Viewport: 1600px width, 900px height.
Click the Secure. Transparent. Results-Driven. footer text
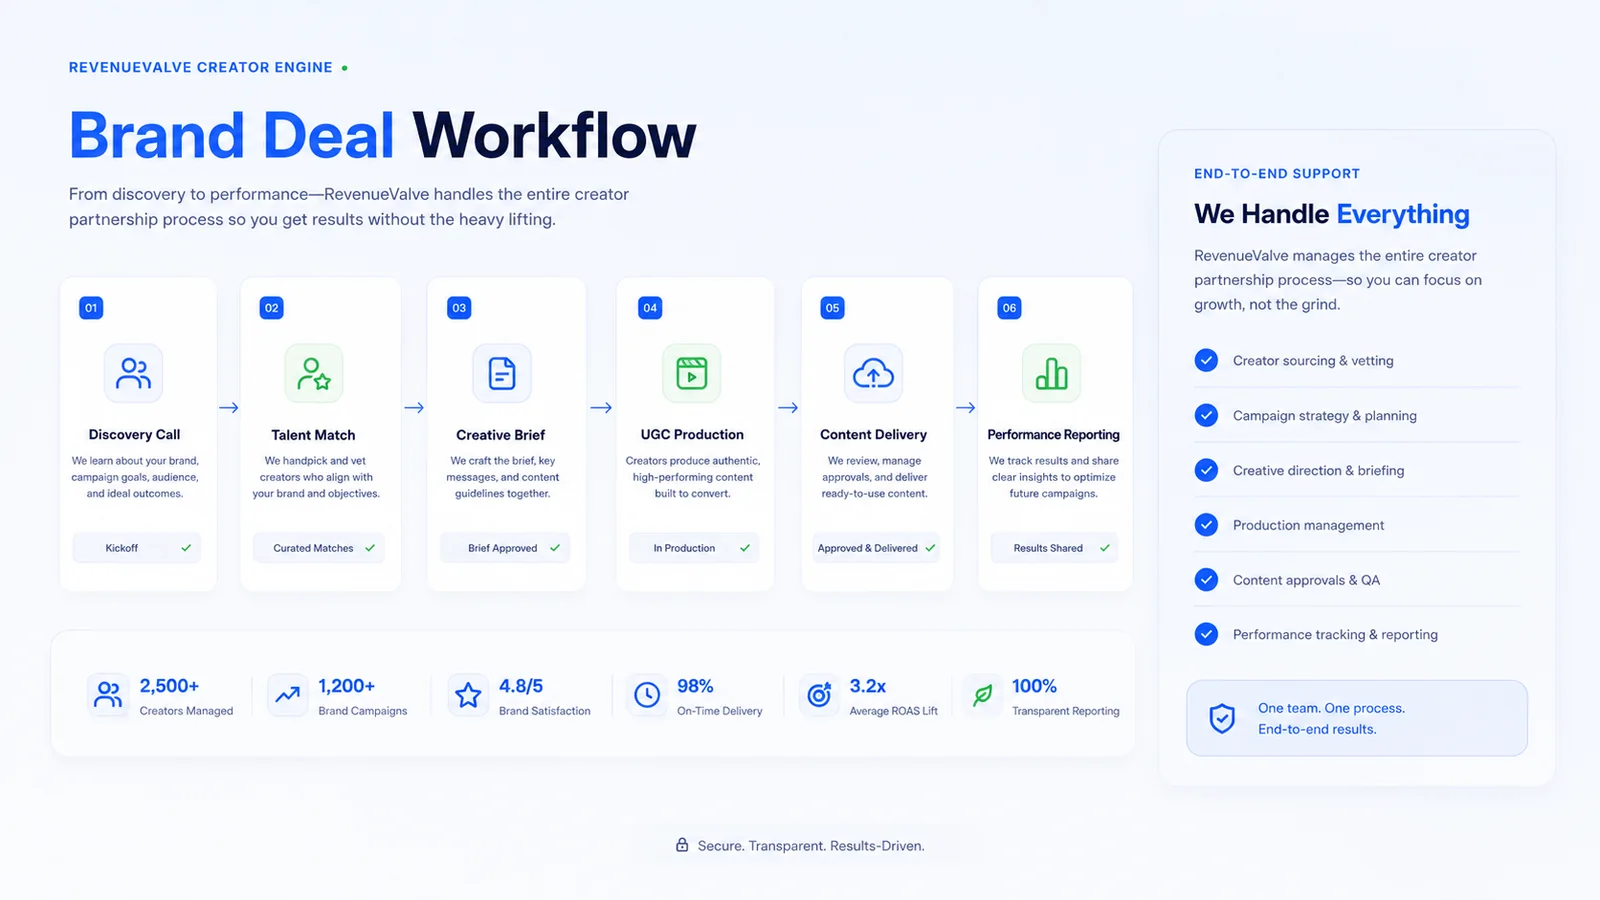pyautogui.click(x=811, y=846)
